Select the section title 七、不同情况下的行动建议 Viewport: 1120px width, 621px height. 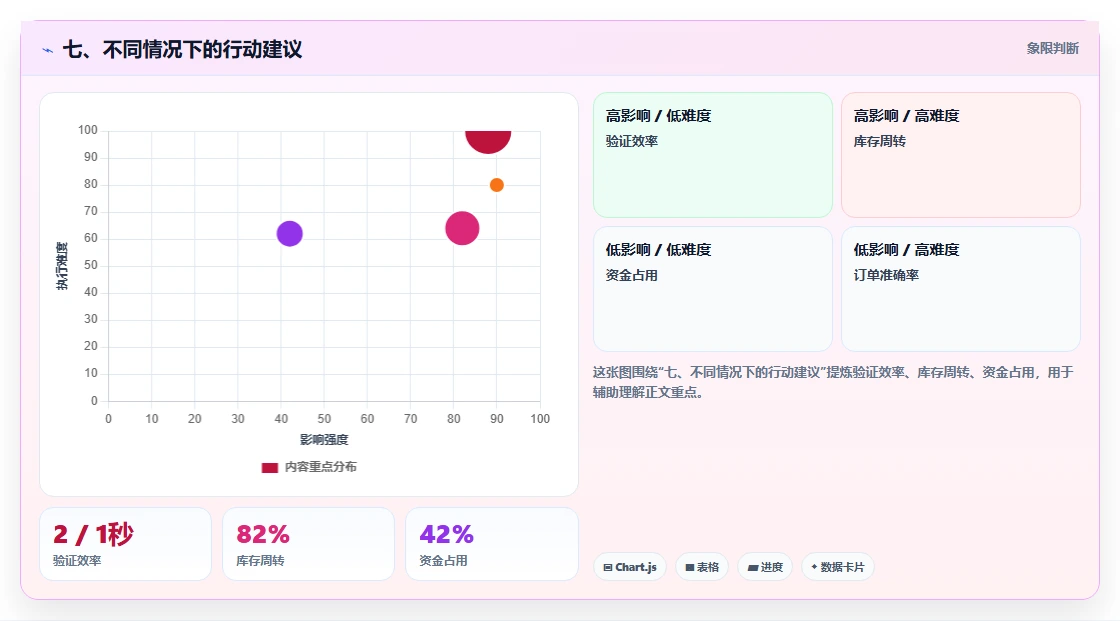pos(183,49)
